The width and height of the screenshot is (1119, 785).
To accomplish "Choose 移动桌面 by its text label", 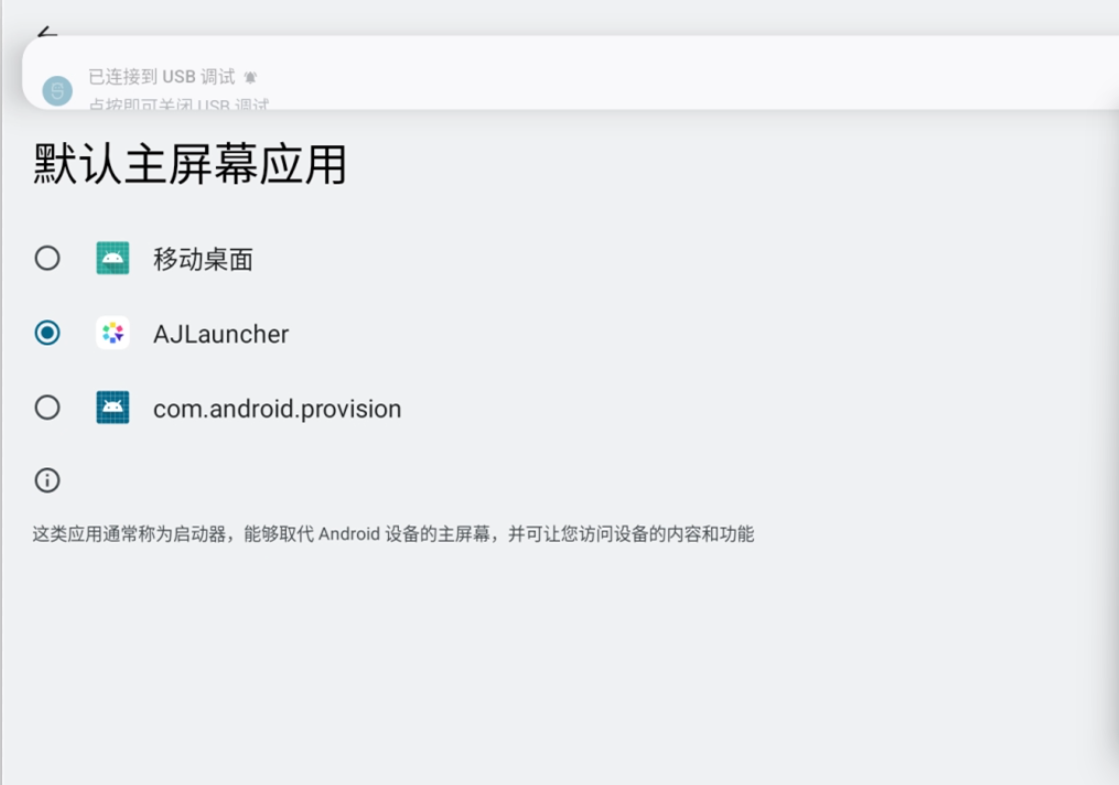I will coord(203,259).
